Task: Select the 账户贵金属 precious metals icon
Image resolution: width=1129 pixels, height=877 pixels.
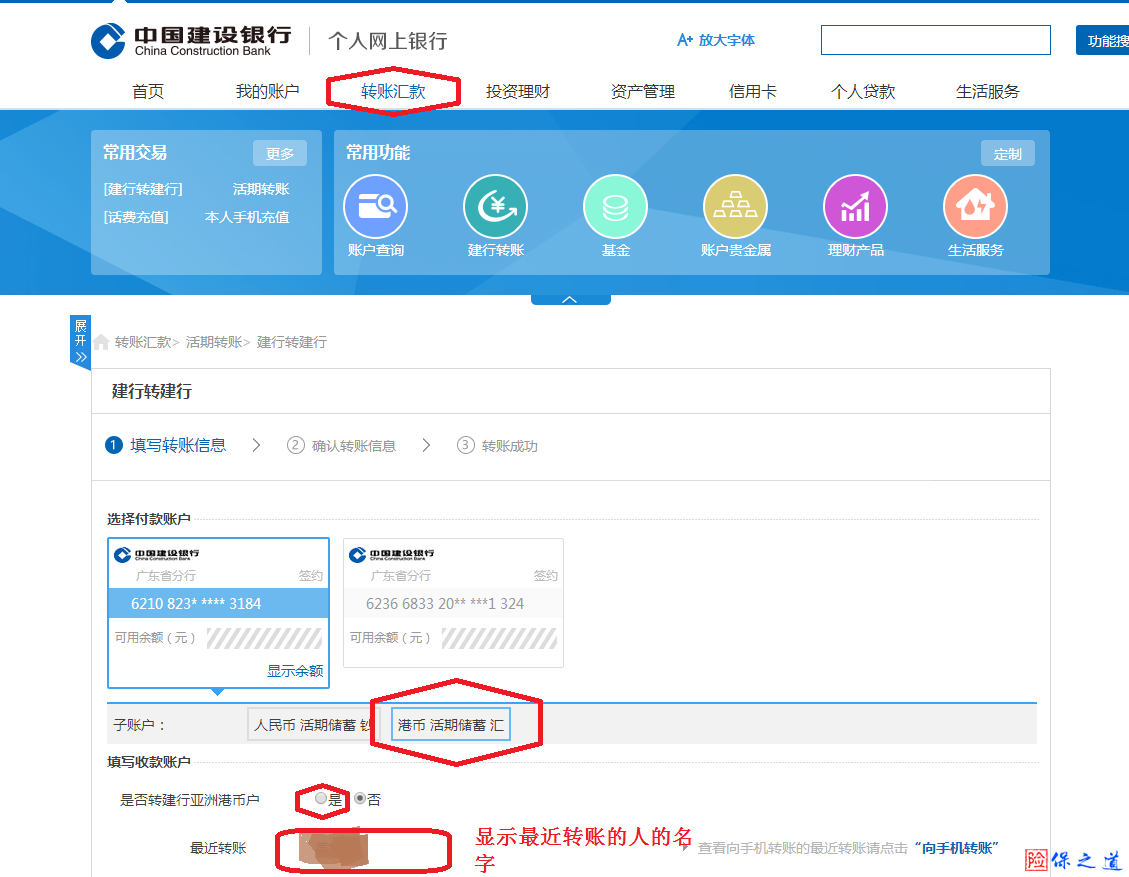Action: click(x=735, y=207)
